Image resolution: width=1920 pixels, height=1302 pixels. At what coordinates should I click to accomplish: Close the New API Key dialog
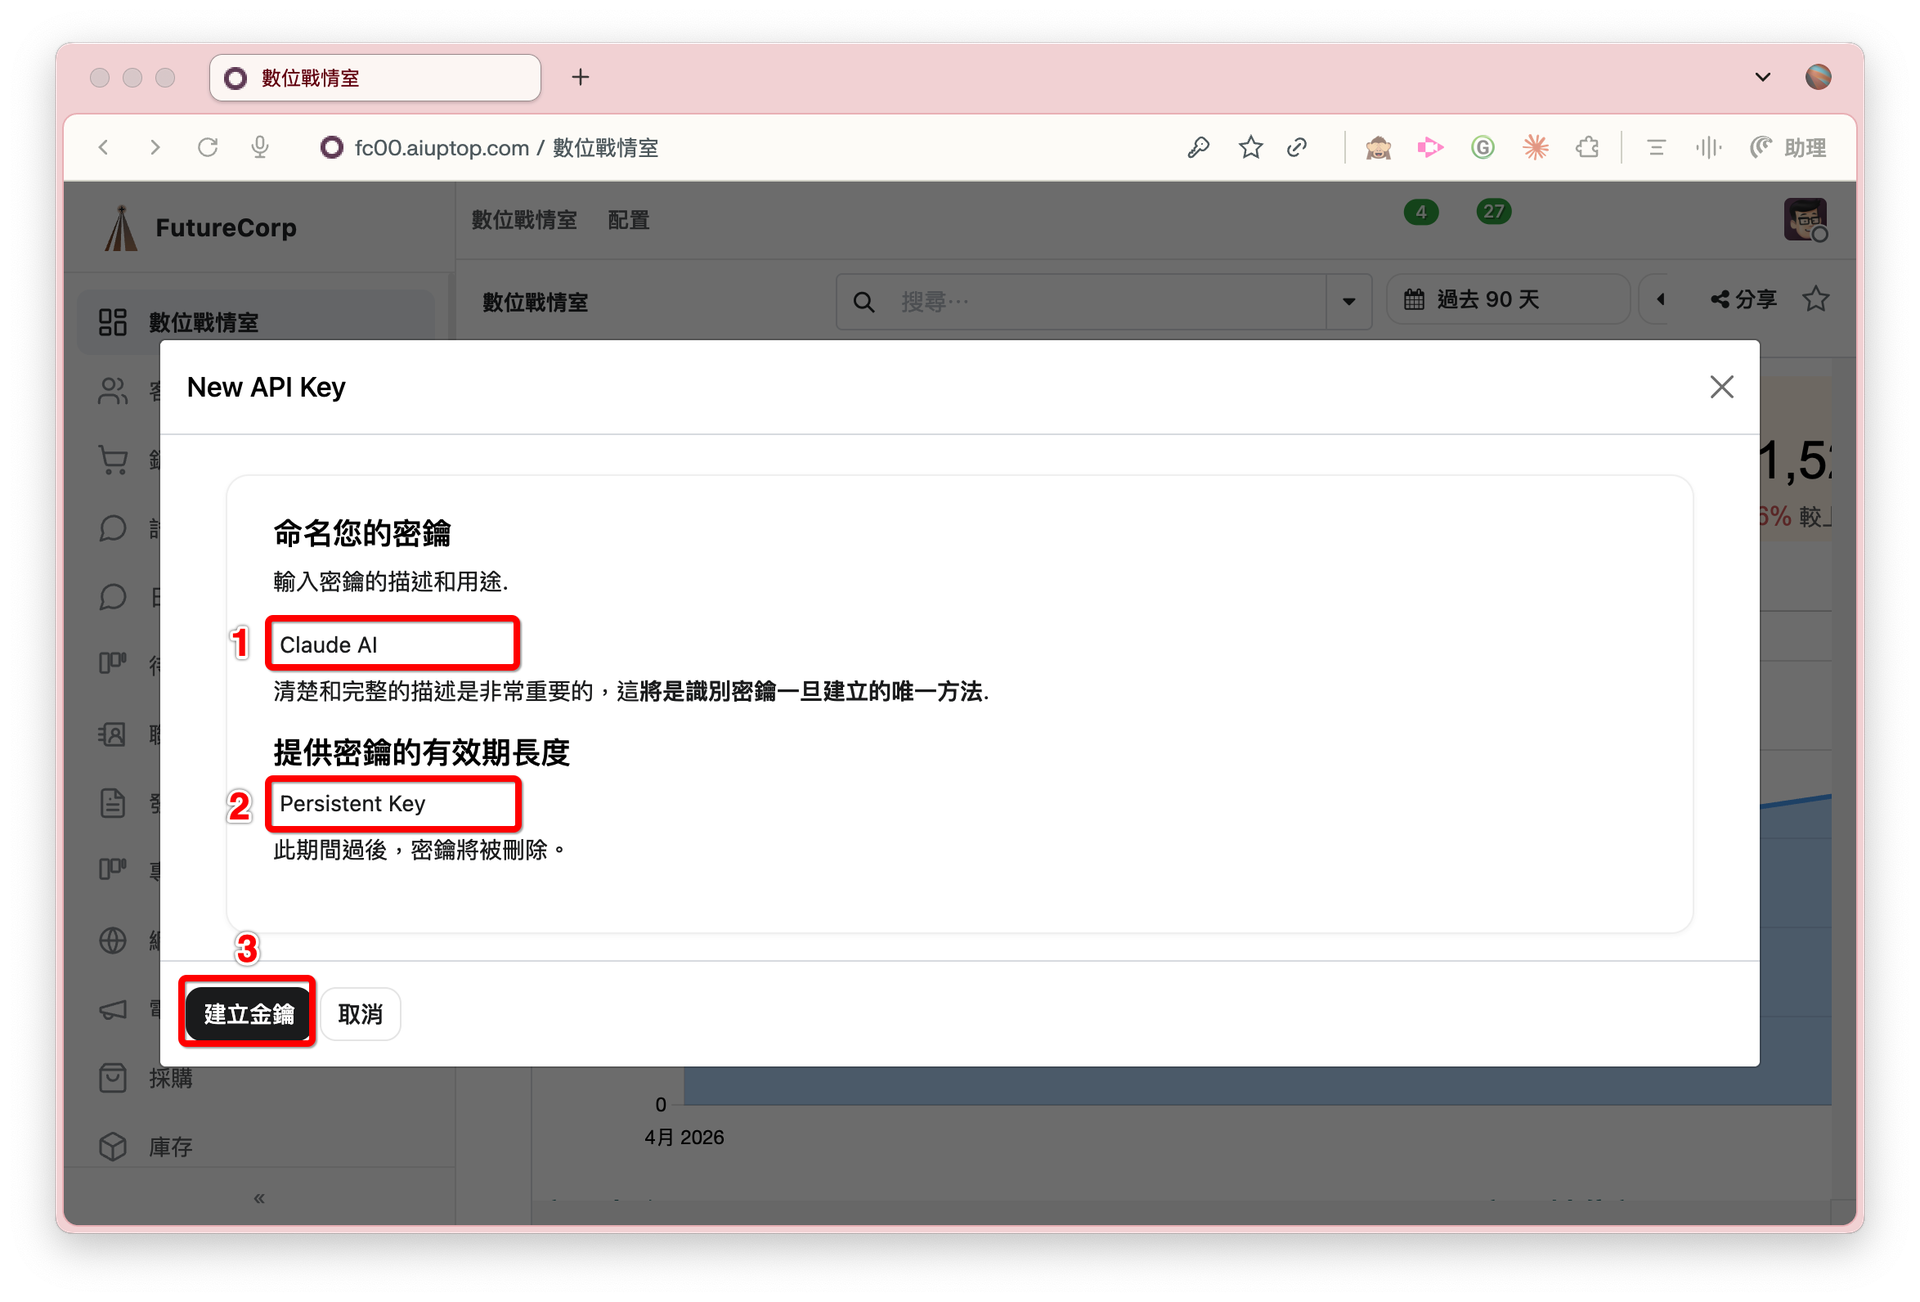[x=1721, y=387]
